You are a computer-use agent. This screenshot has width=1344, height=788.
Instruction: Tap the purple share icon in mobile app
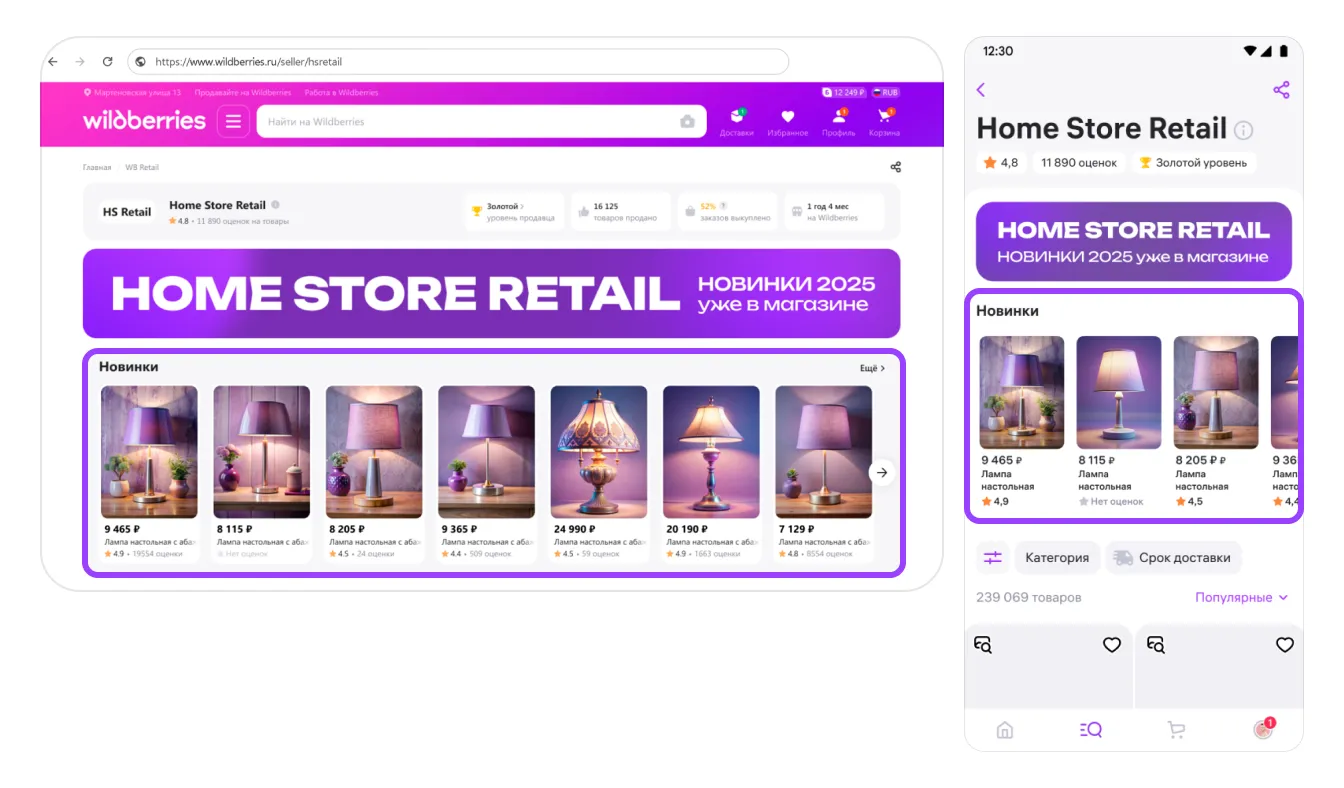[1281, 90]
